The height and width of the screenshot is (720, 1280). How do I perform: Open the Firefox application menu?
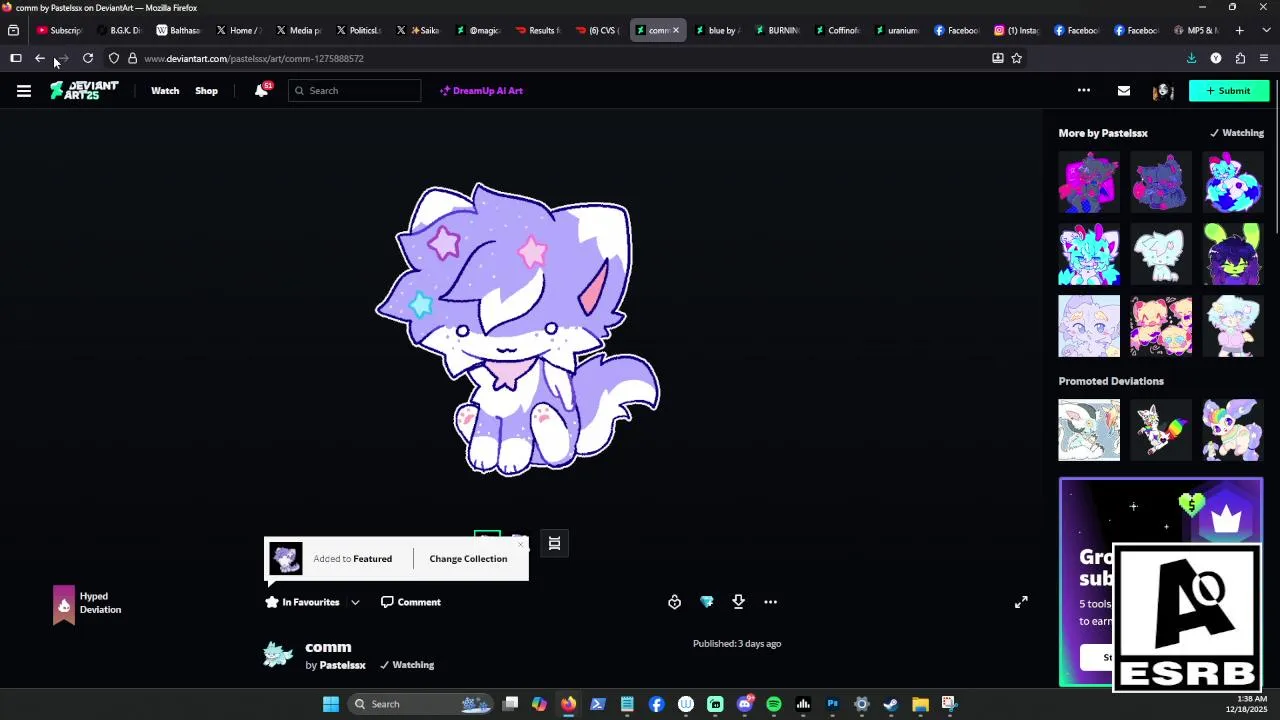click(1264, 59)
